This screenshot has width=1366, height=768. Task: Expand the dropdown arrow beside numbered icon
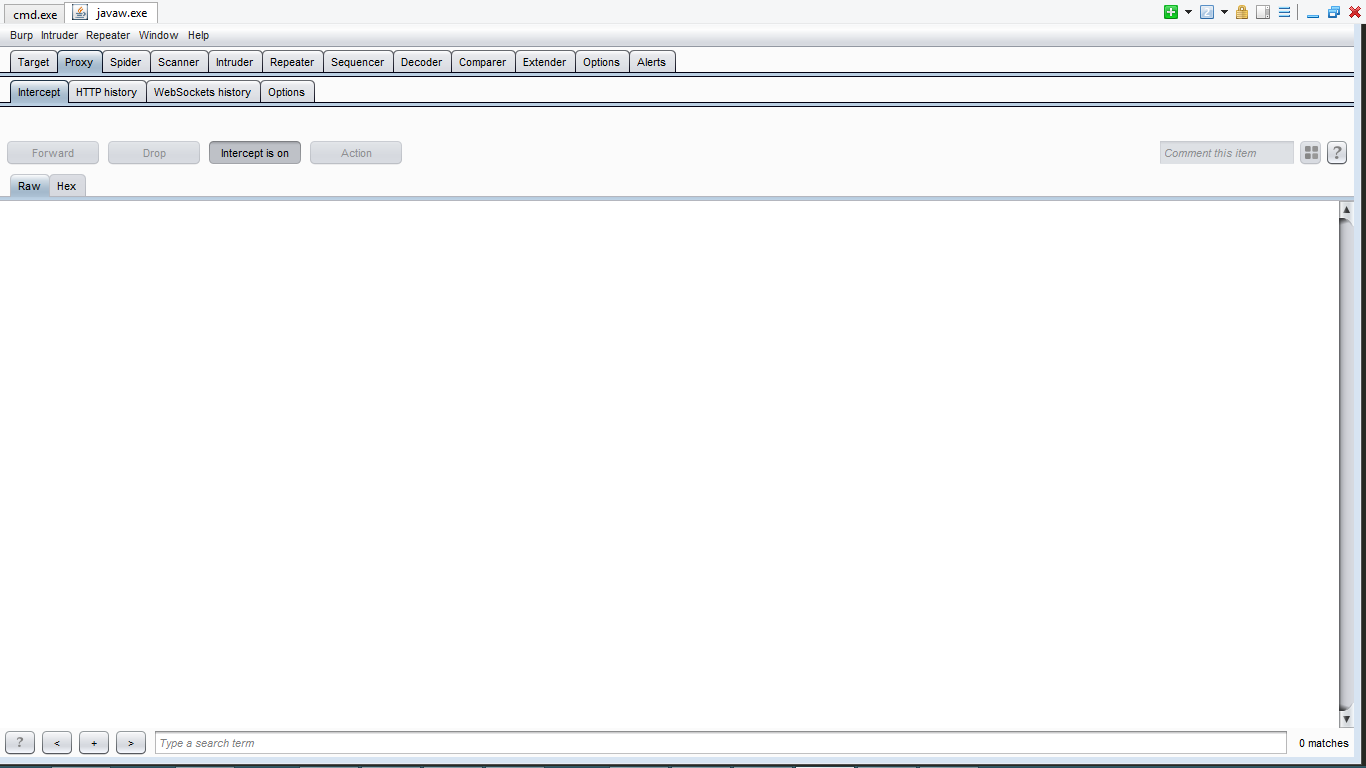(x=1224, y=12)
